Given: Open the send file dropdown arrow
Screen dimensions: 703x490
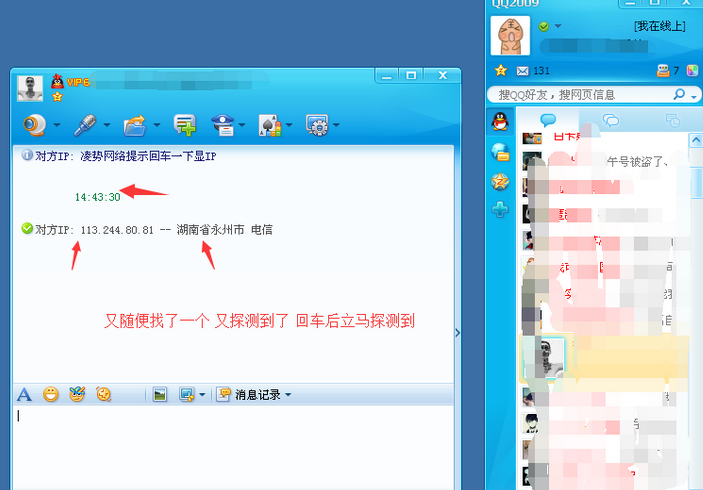Looking at the screenshot, I should click(x=156, y=125).
